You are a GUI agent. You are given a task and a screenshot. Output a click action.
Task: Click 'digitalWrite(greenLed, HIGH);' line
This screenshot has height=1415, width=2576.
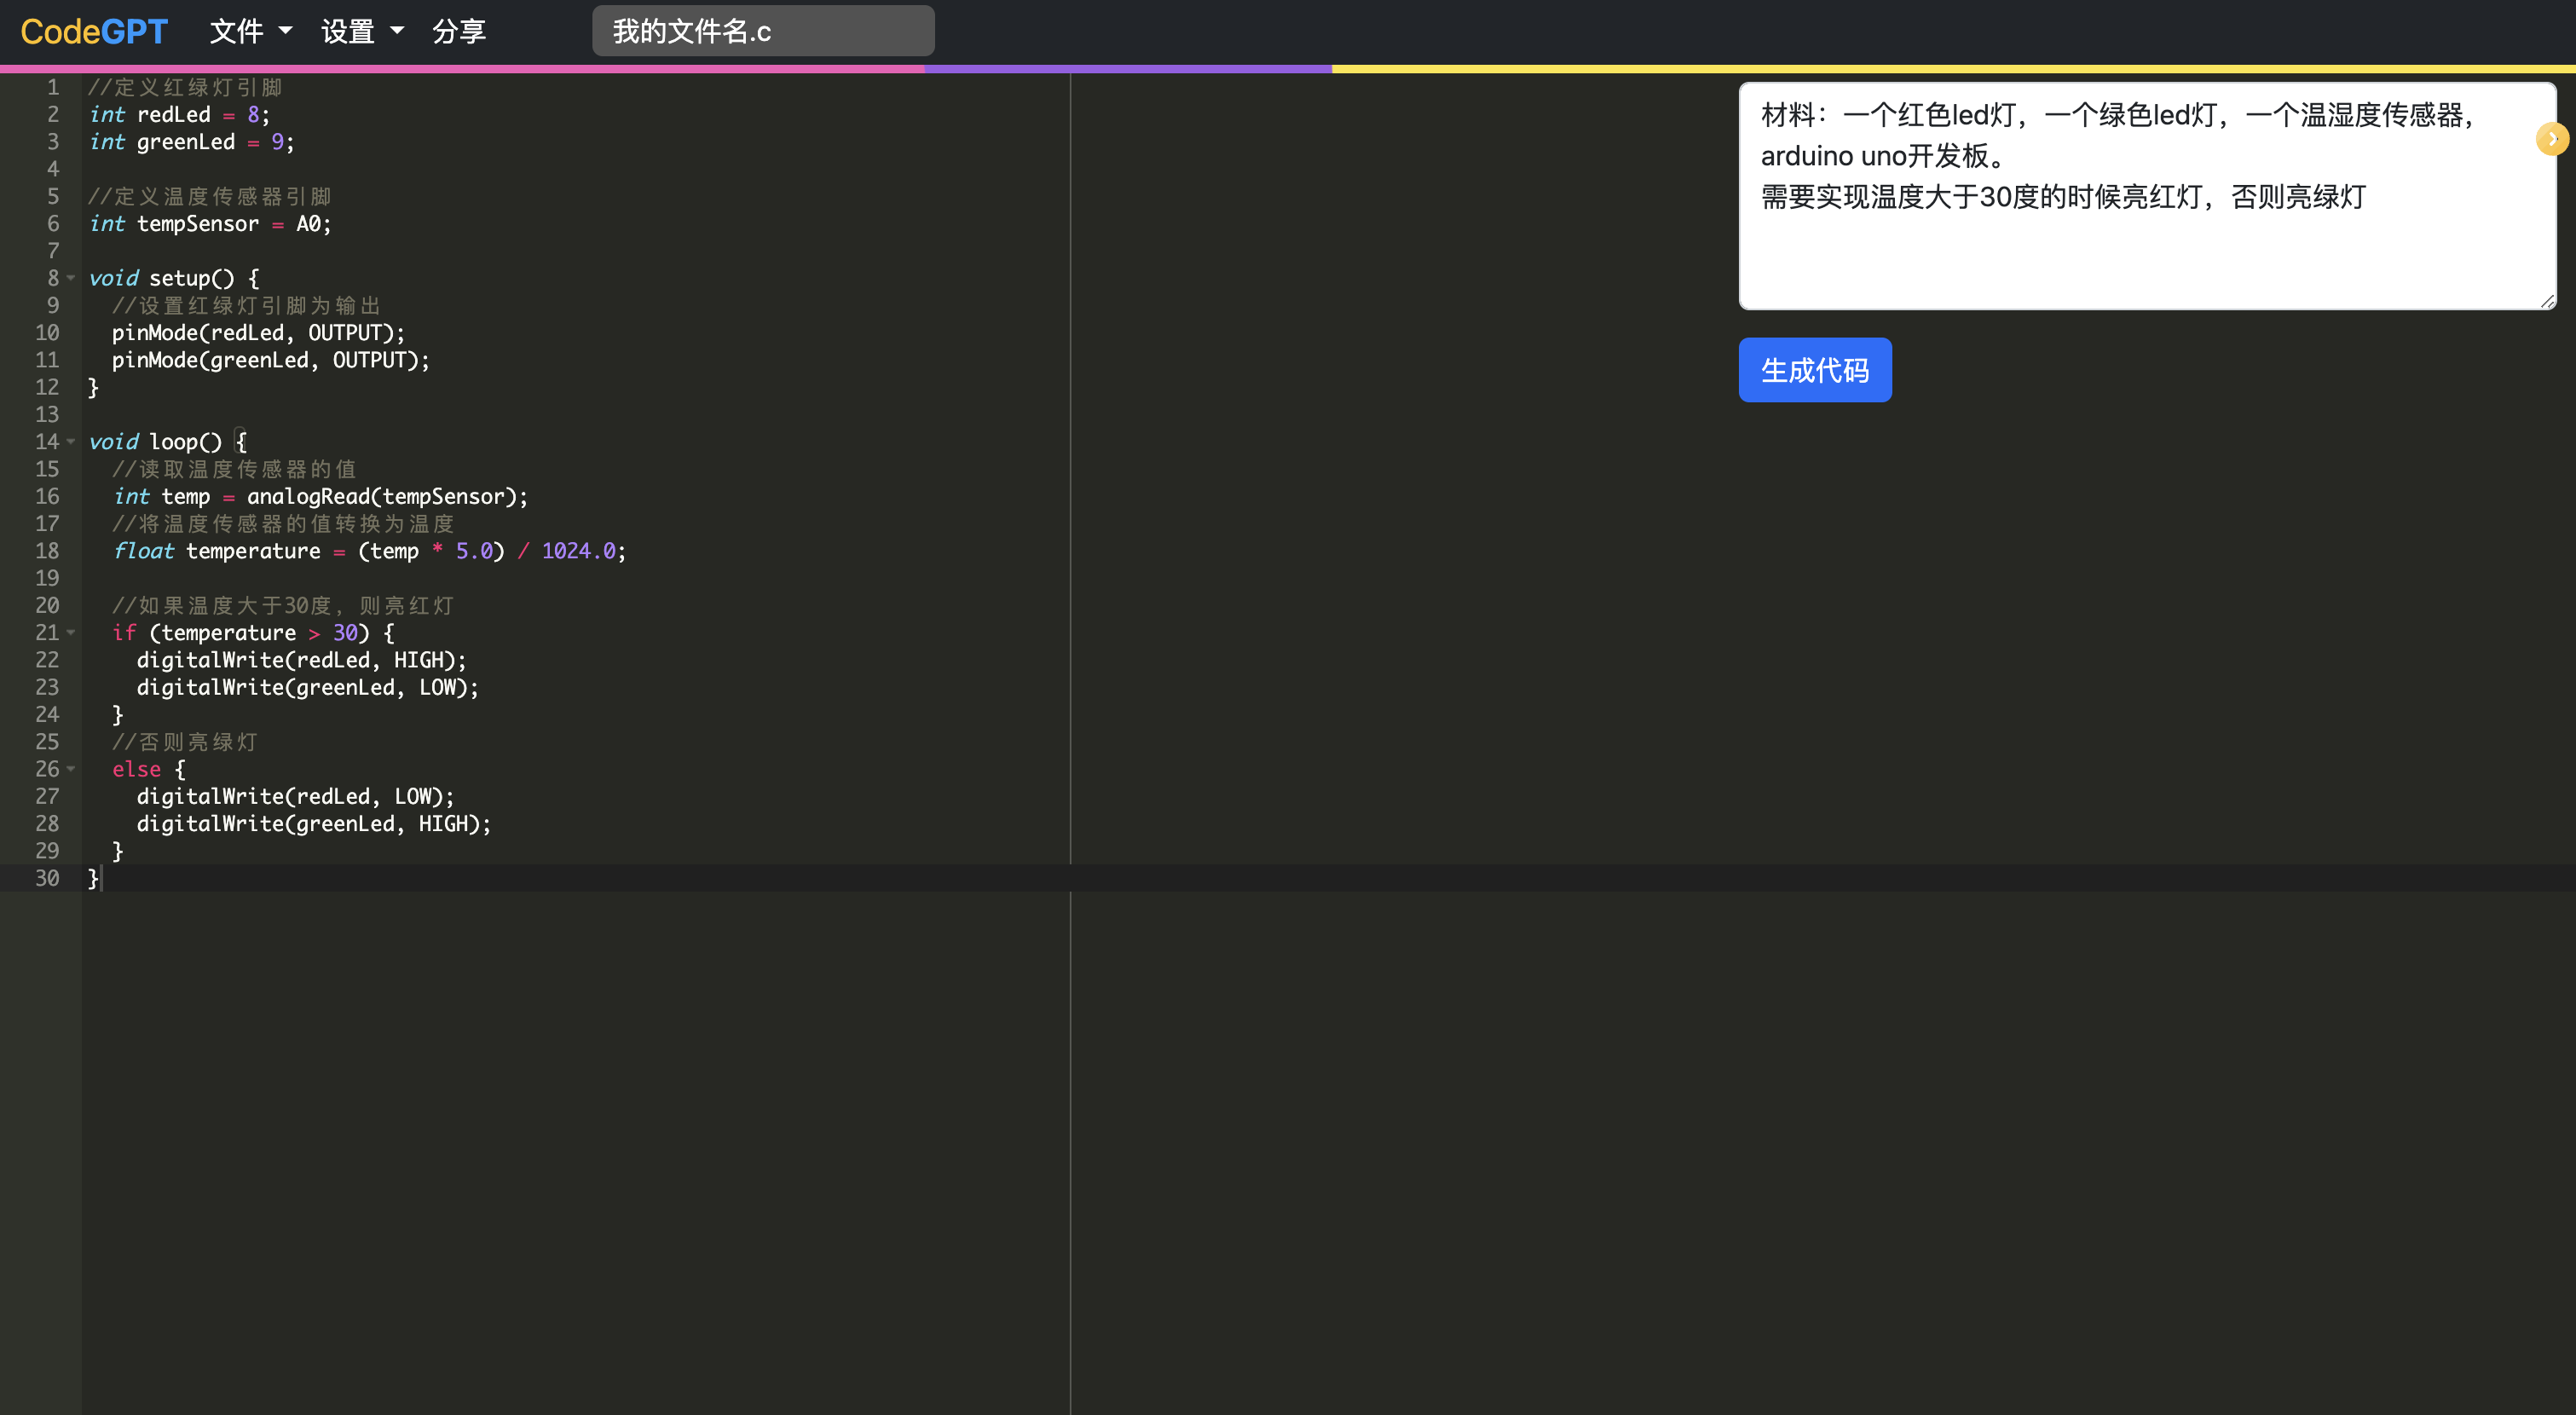click(x=314, y=824)
